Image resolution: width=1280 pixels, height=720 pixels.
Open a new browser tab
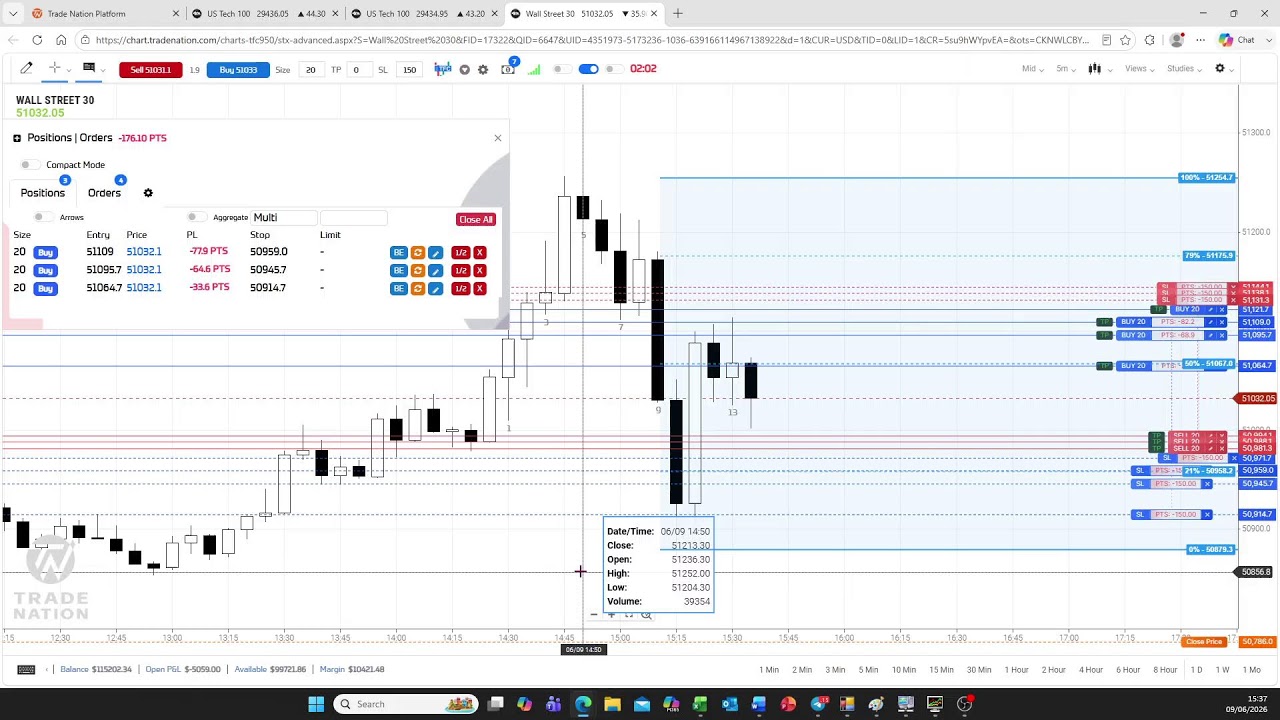[677, 14]
